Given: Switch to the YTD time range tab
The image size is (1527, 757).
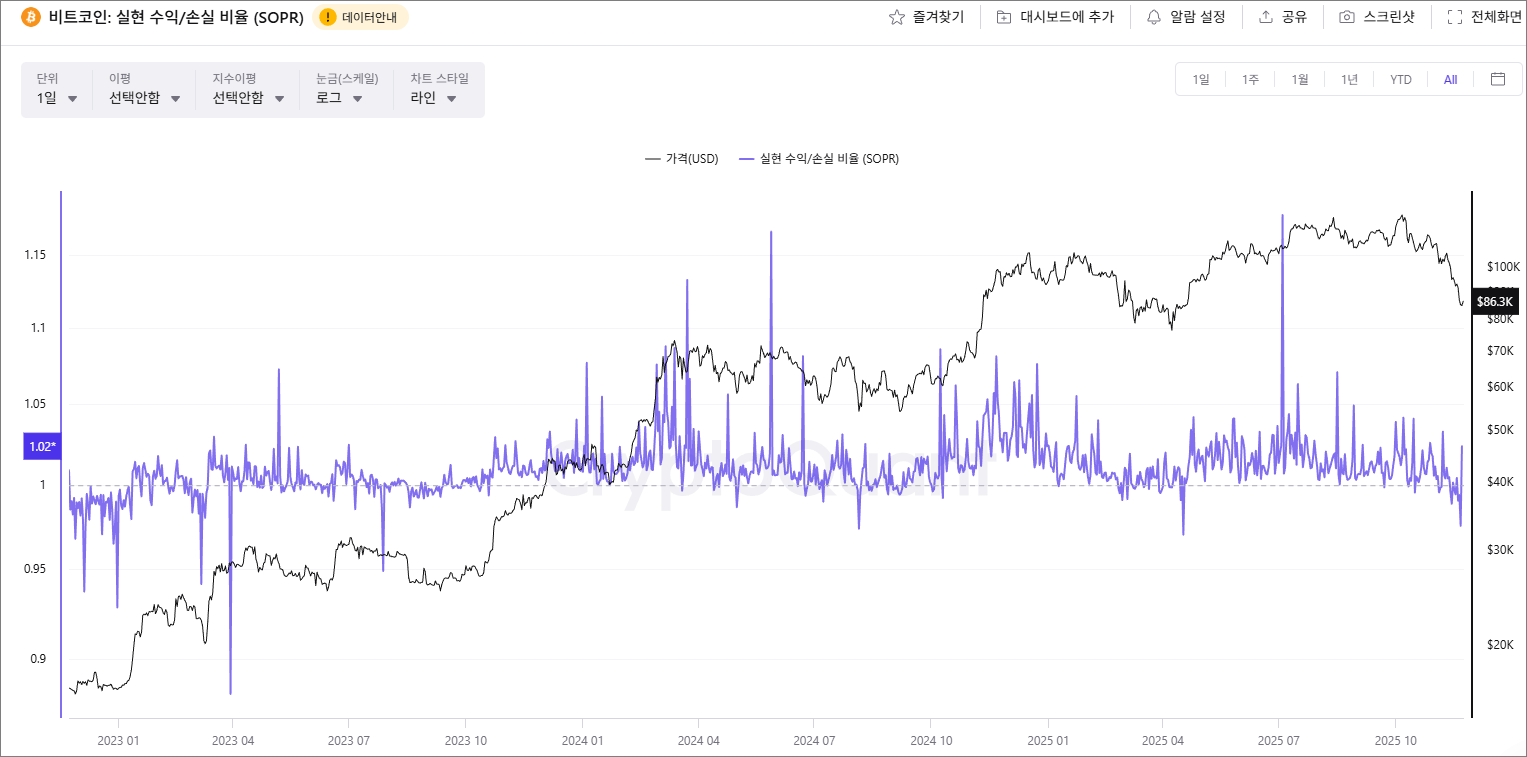Looking at the screenshot, I should (x=1399, y=79).
